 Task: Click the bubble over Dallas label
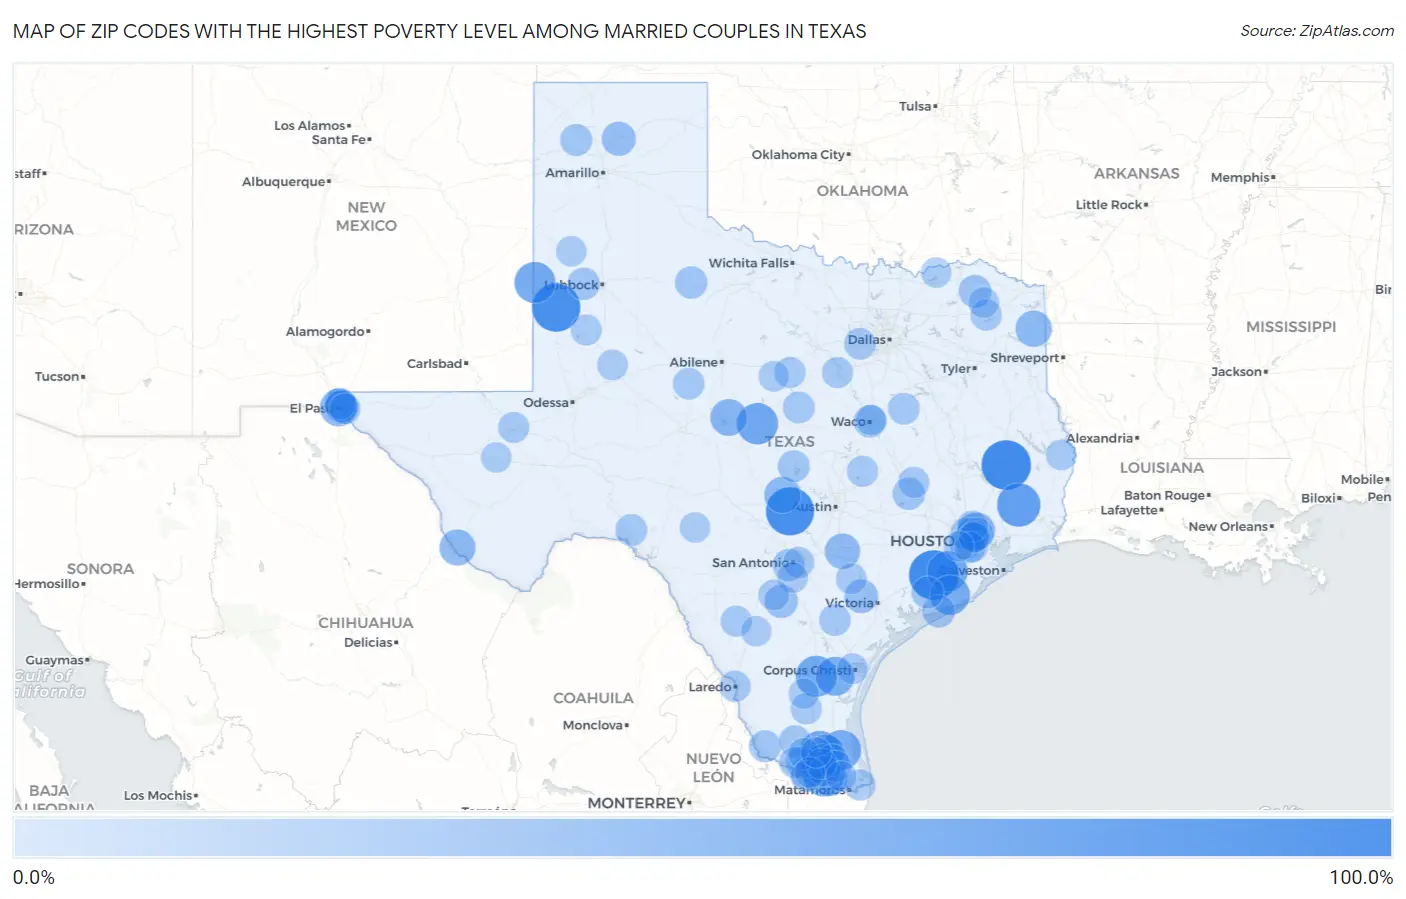pos(861,343)
